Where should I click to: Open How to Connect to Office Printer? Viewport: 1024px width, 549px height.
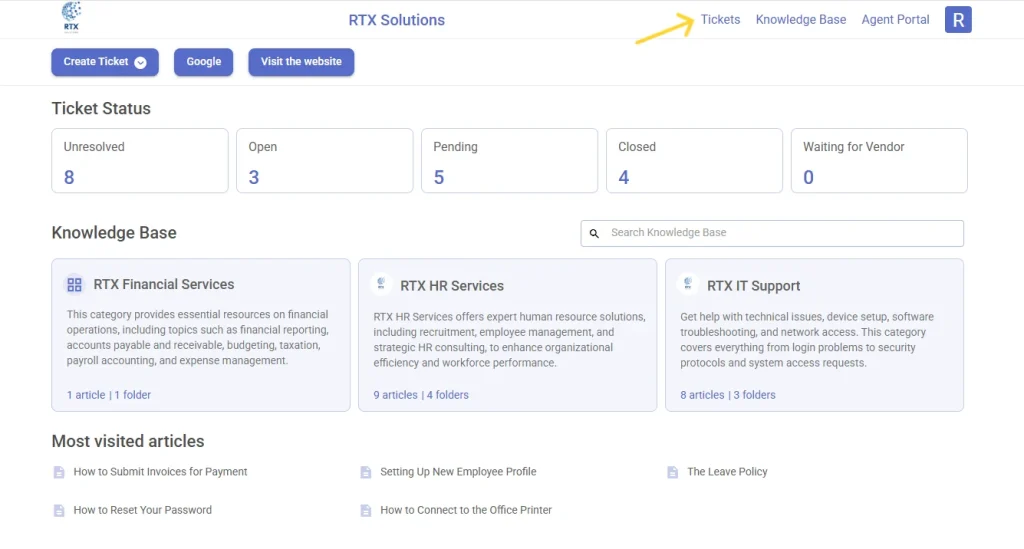(466, 510)
